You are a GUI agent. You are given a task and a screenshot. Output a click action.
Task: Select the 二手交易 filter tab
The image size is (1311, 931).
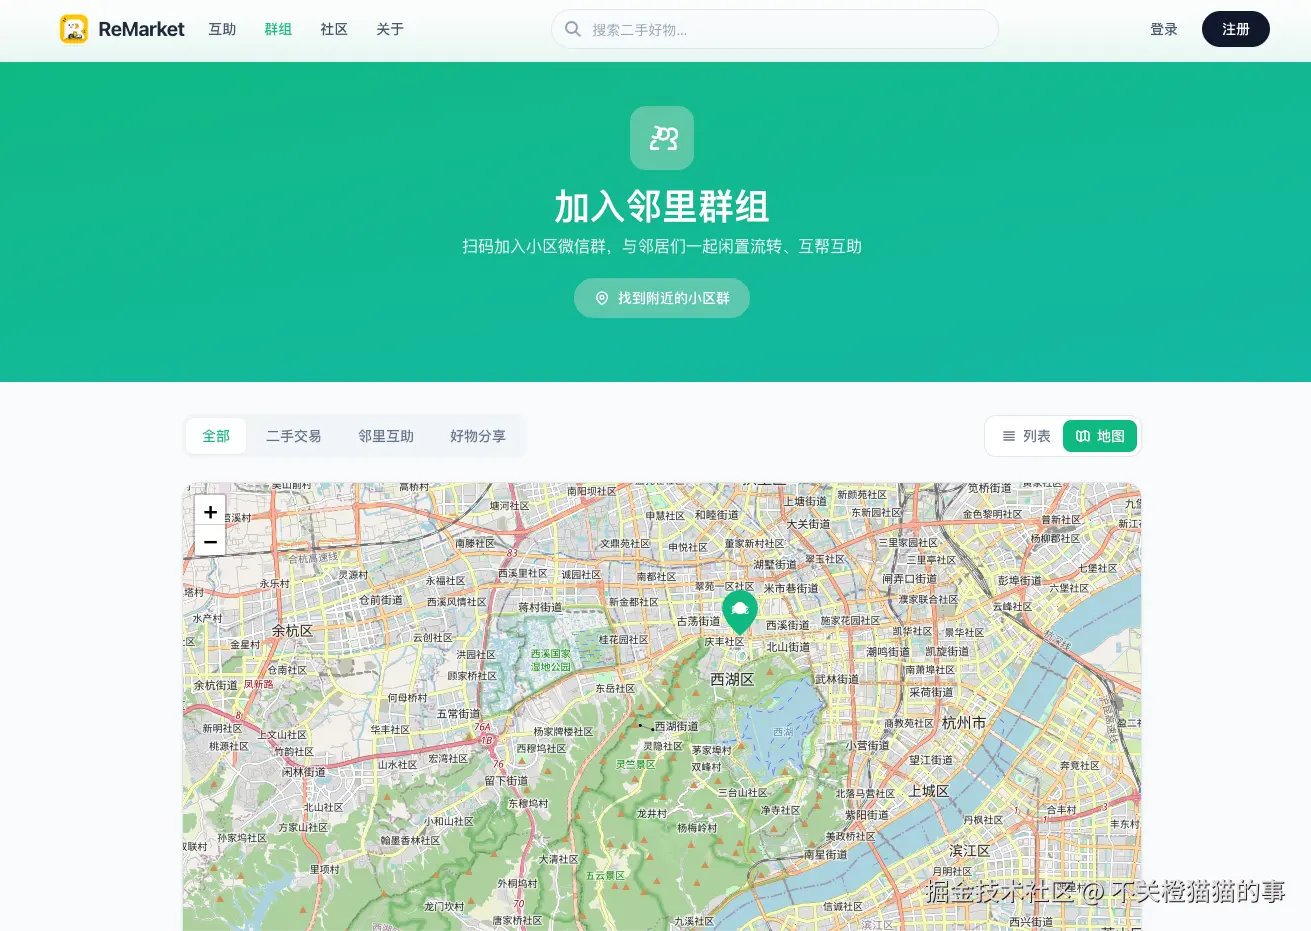pyautogui.click(x=294, y=436)
